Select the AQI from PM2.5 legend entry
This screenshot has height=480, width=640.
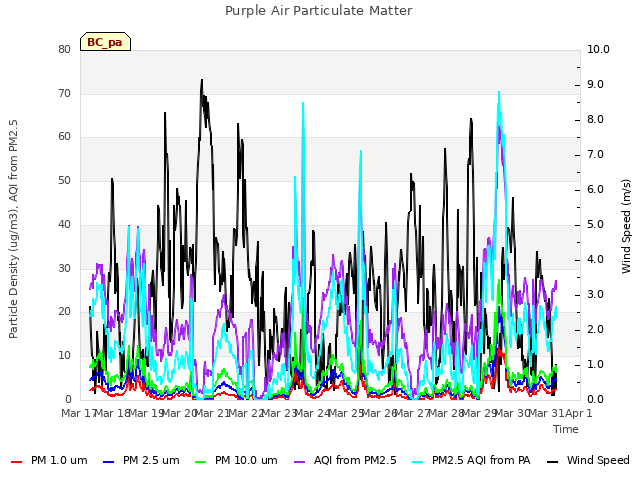(x=345, y=460)
